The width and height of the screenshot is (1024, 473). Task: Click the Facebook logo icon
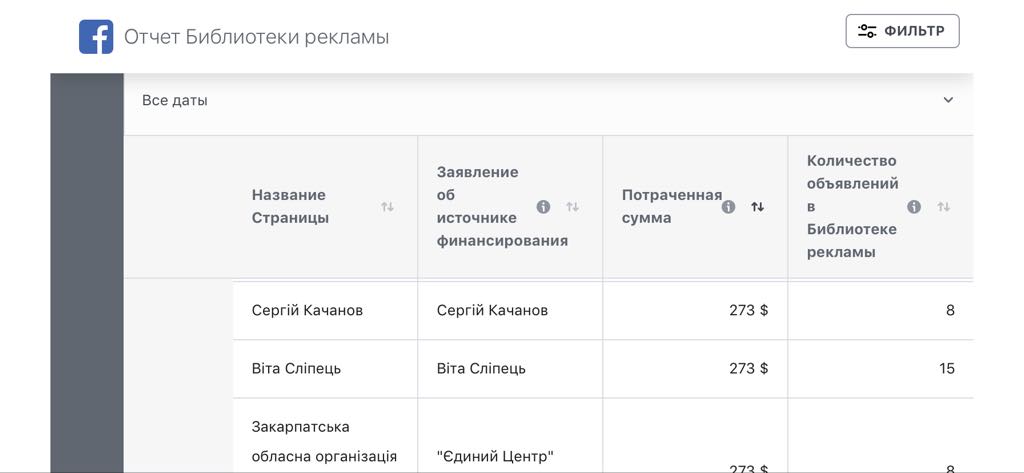[96, 37]
